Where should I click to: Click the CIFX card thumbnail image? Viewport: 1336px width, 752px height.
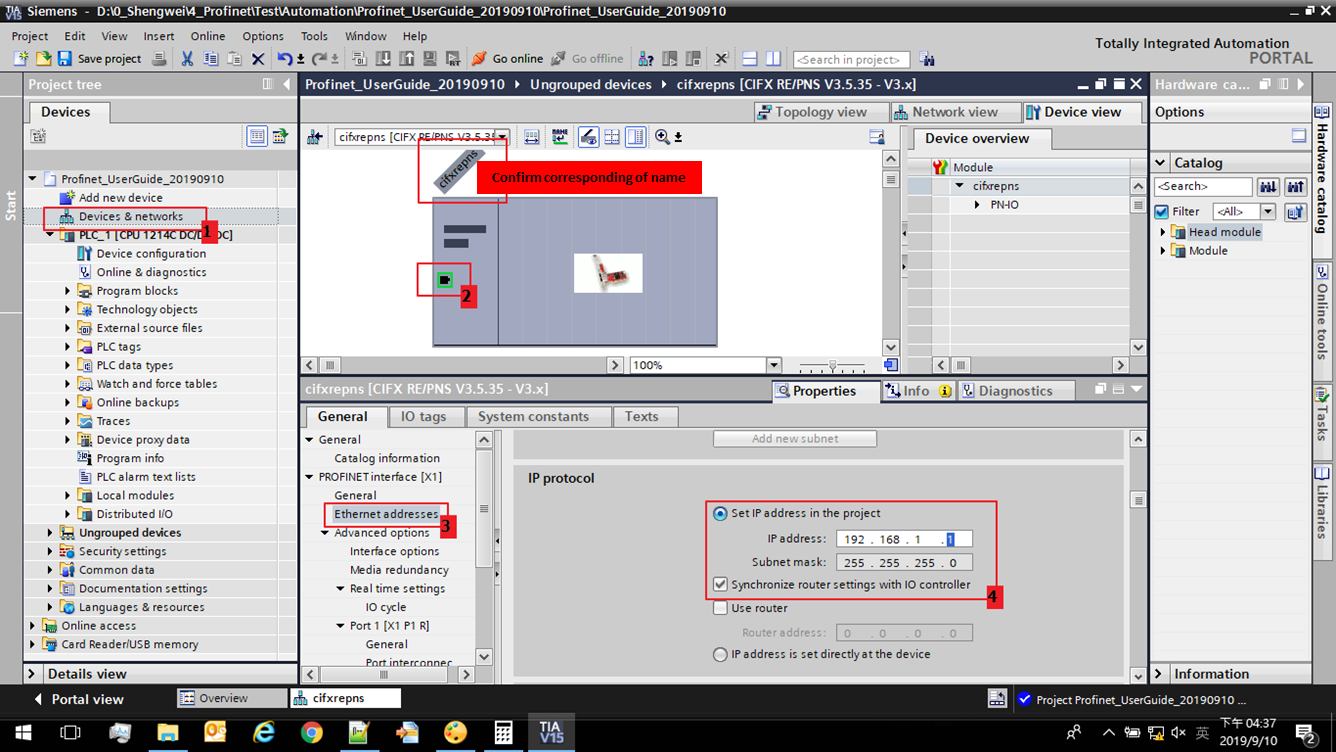608,273
